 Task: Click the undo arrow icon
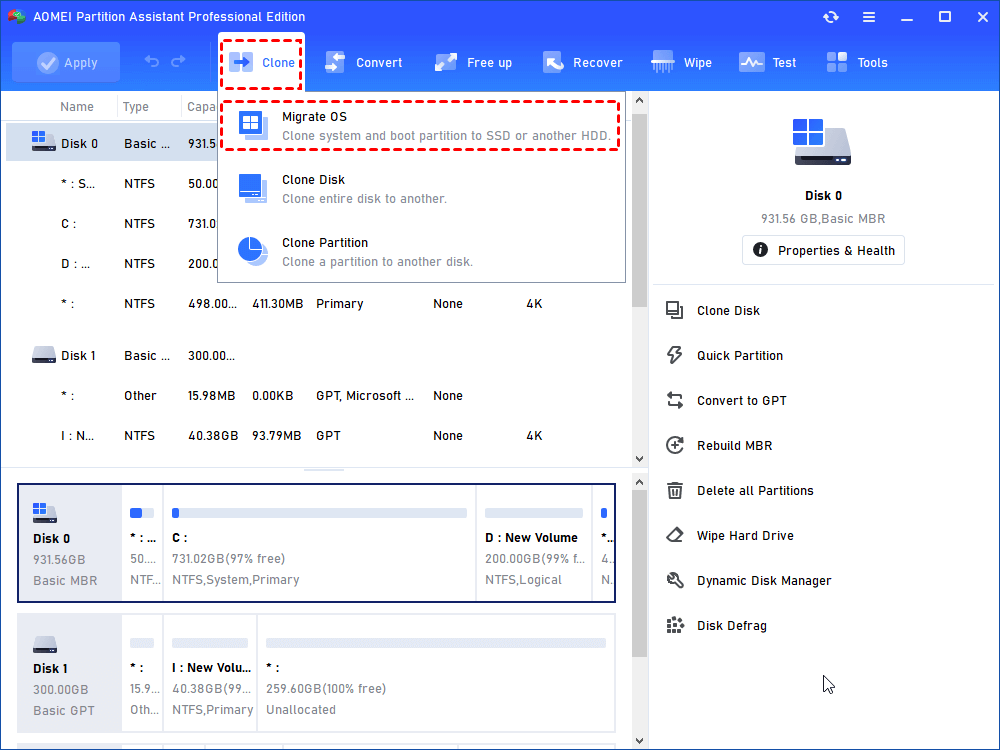click(x=151, y=61)
